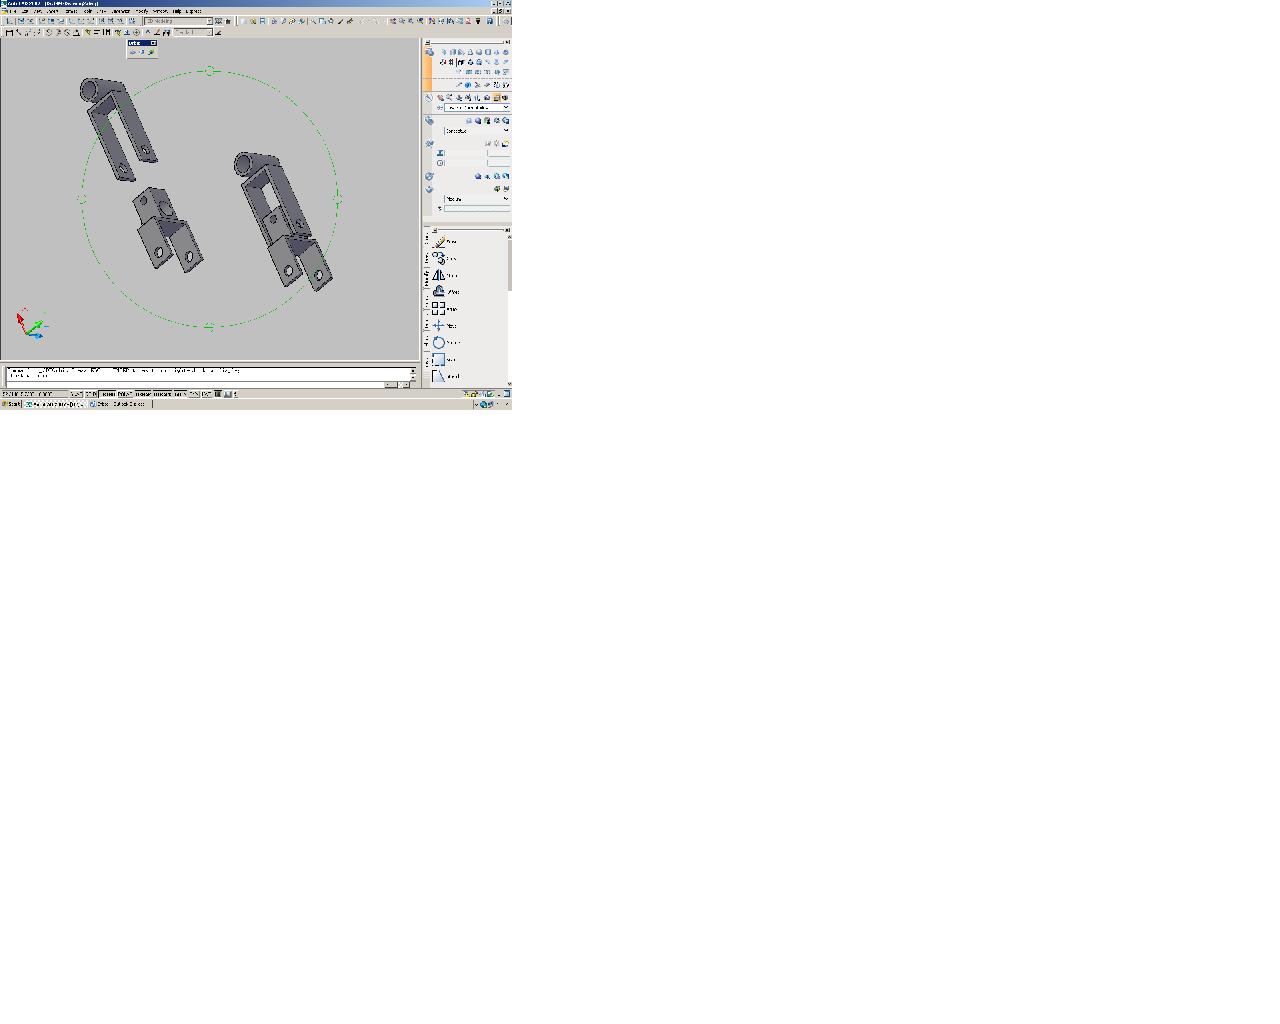This screenshot has height=1024, width=1280.
Task: Click the tool palette vertical scrollbar
Action: pos(510,265)
